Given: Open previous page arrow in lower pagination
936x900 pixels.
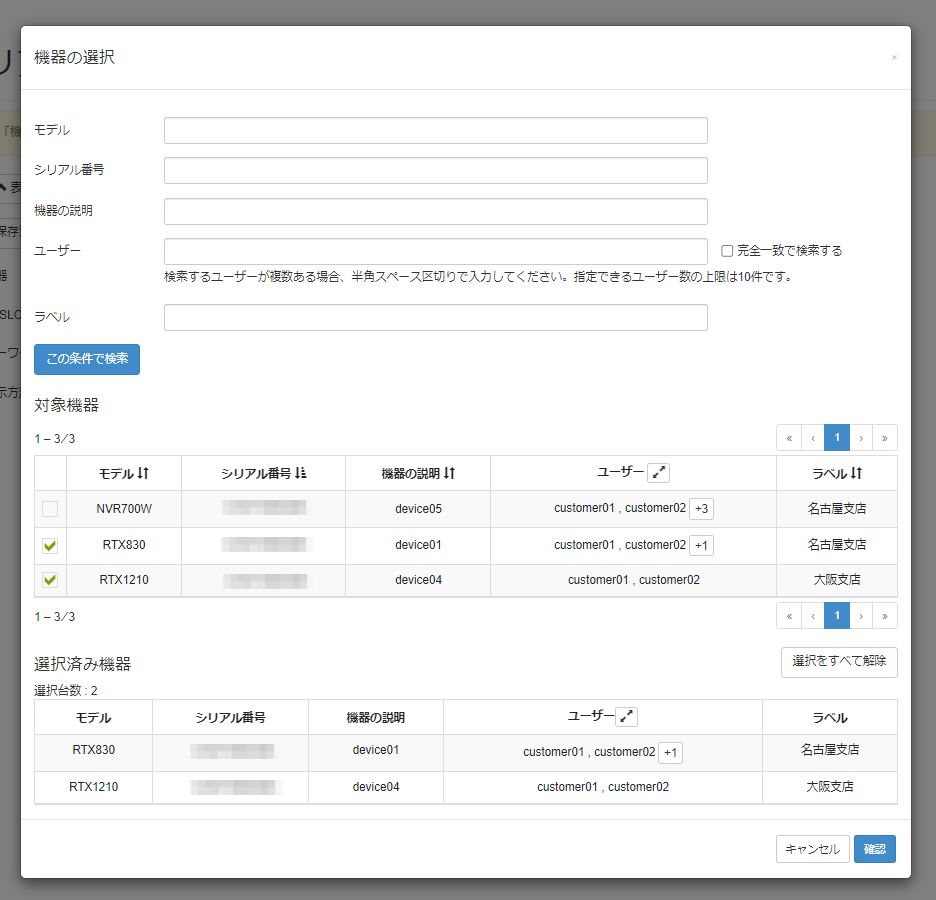Looking at the screenshot, I should coord(812,615).
